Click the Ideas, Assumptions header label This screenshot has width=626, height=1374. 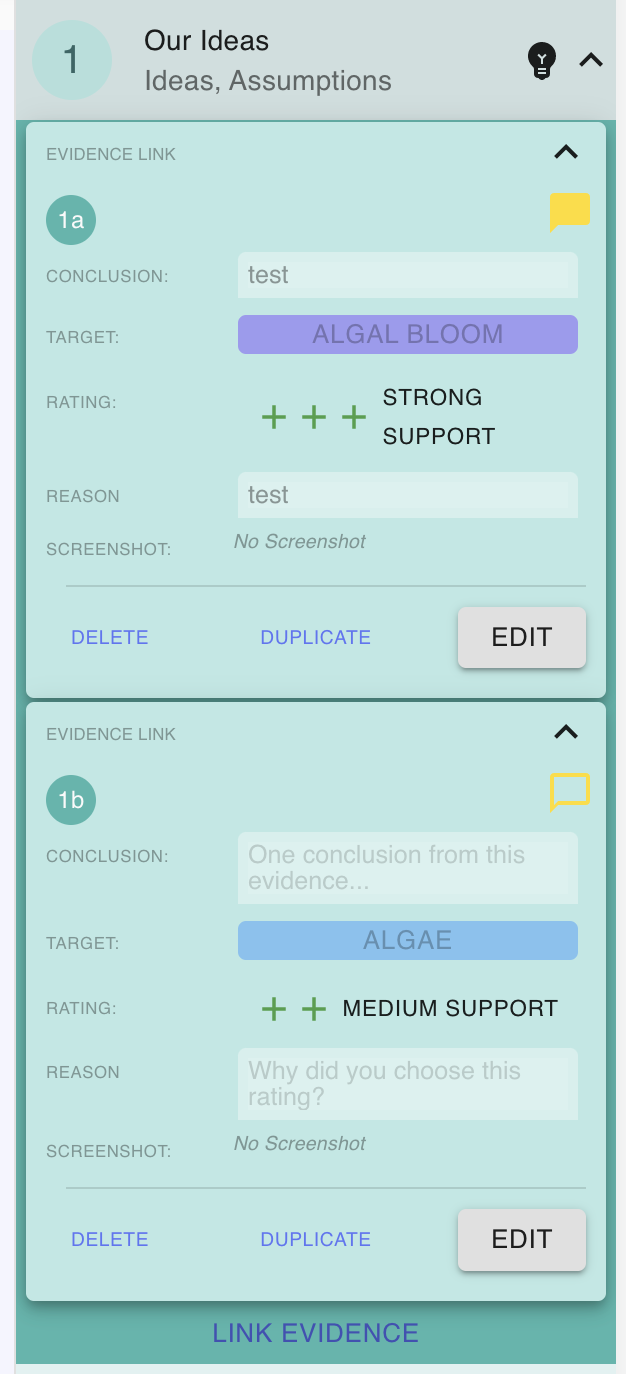(x=268, y=80)
